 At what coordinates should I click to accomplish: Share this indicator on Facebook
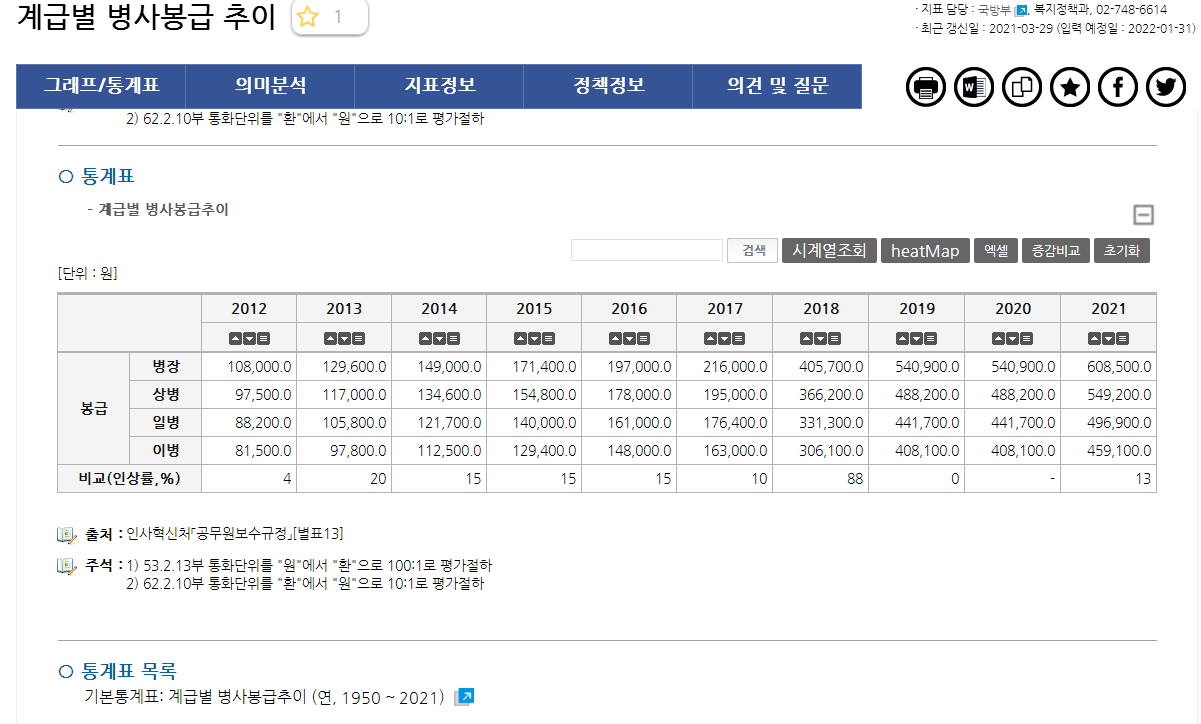pyautogui.click(x=1118, y=88)
